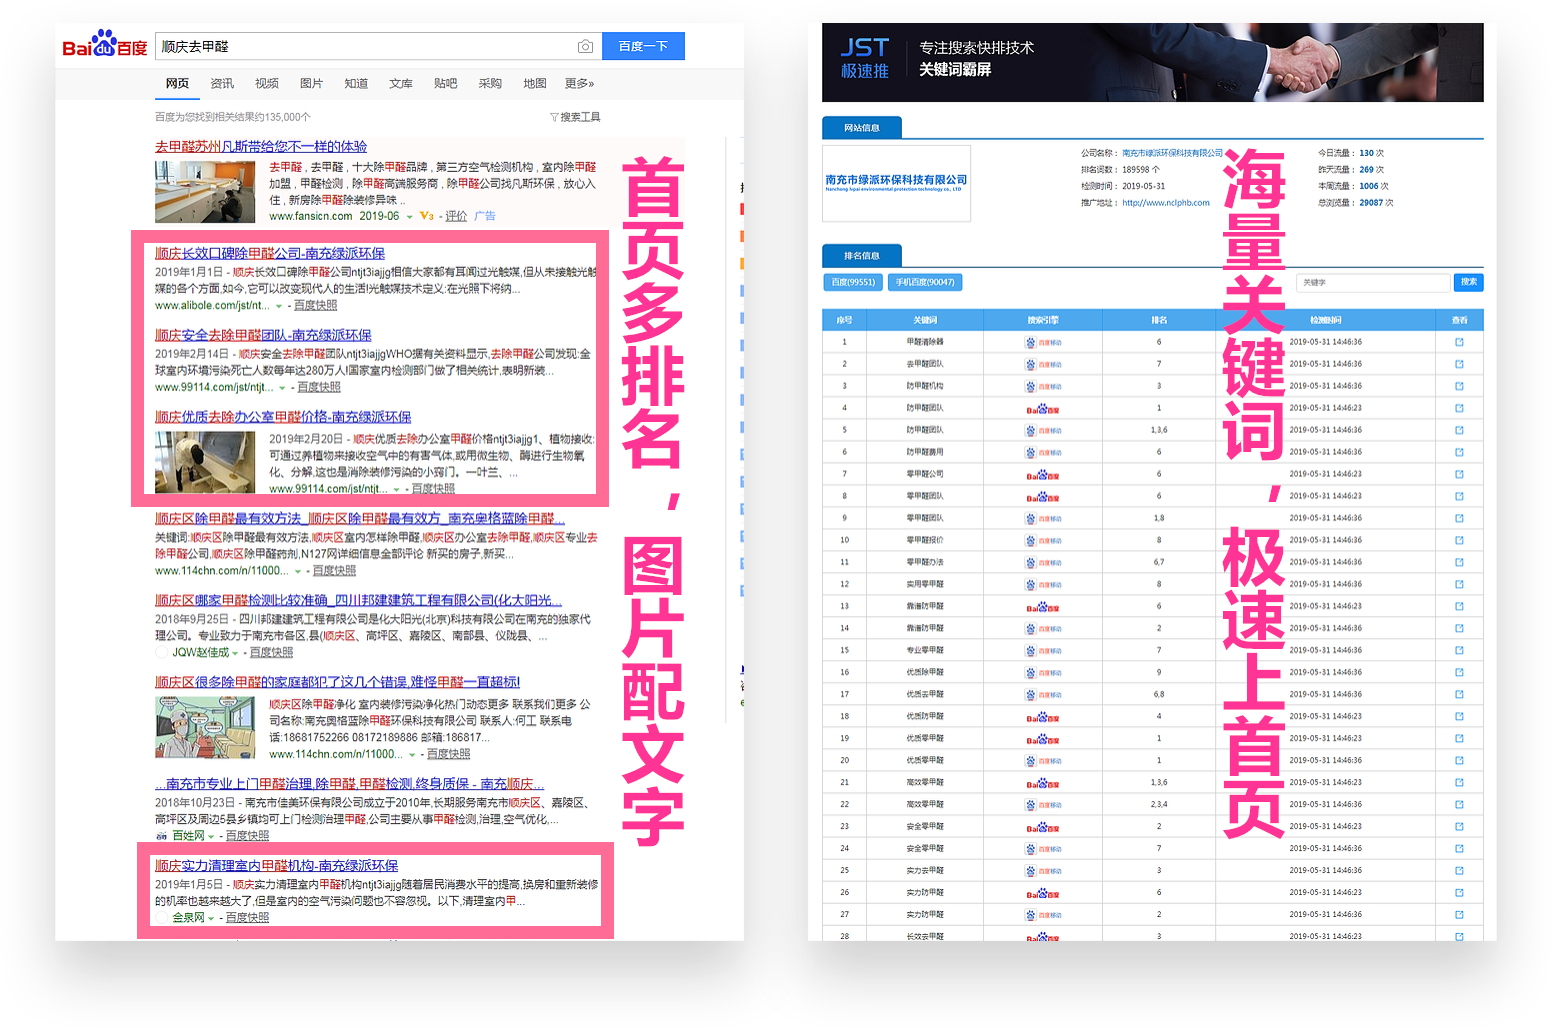The width and height of the screenshot is (1552, 1028).
Task: Open view icon for row 12 实用零甲醛
Action: [x=1459, y=584]
